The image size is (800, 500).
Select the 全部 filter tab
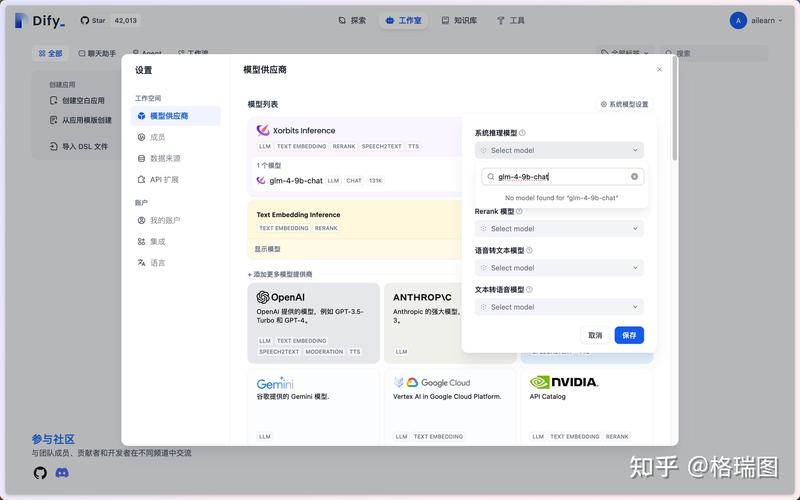[50, 53]
